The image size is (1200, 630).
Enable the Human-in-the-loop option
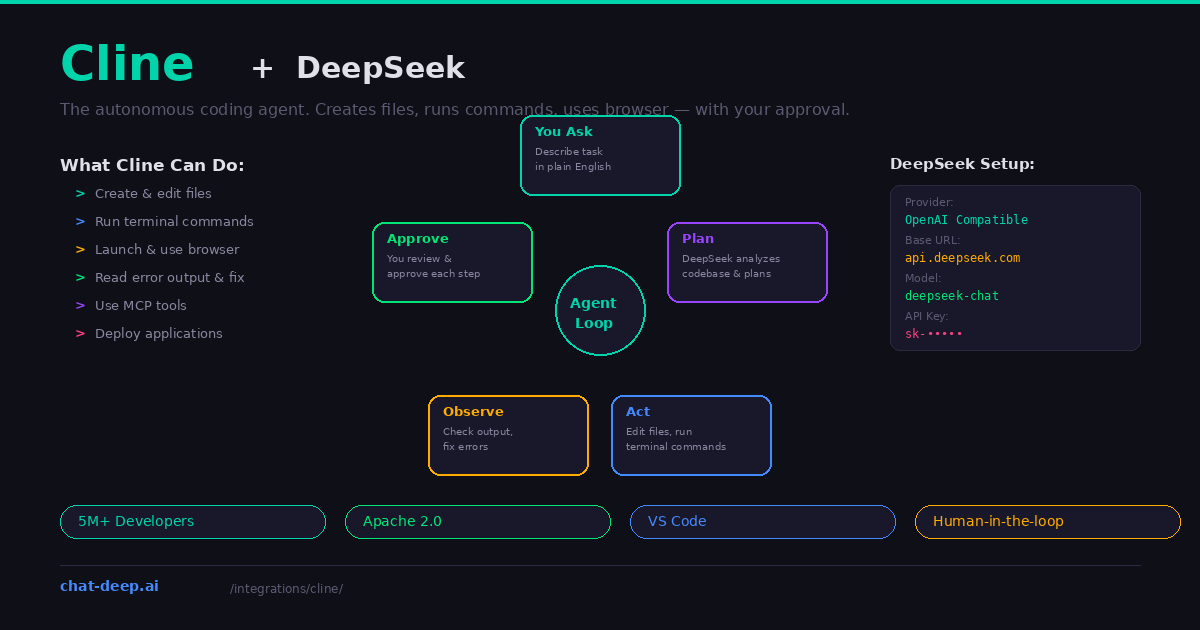(1047, 521)
